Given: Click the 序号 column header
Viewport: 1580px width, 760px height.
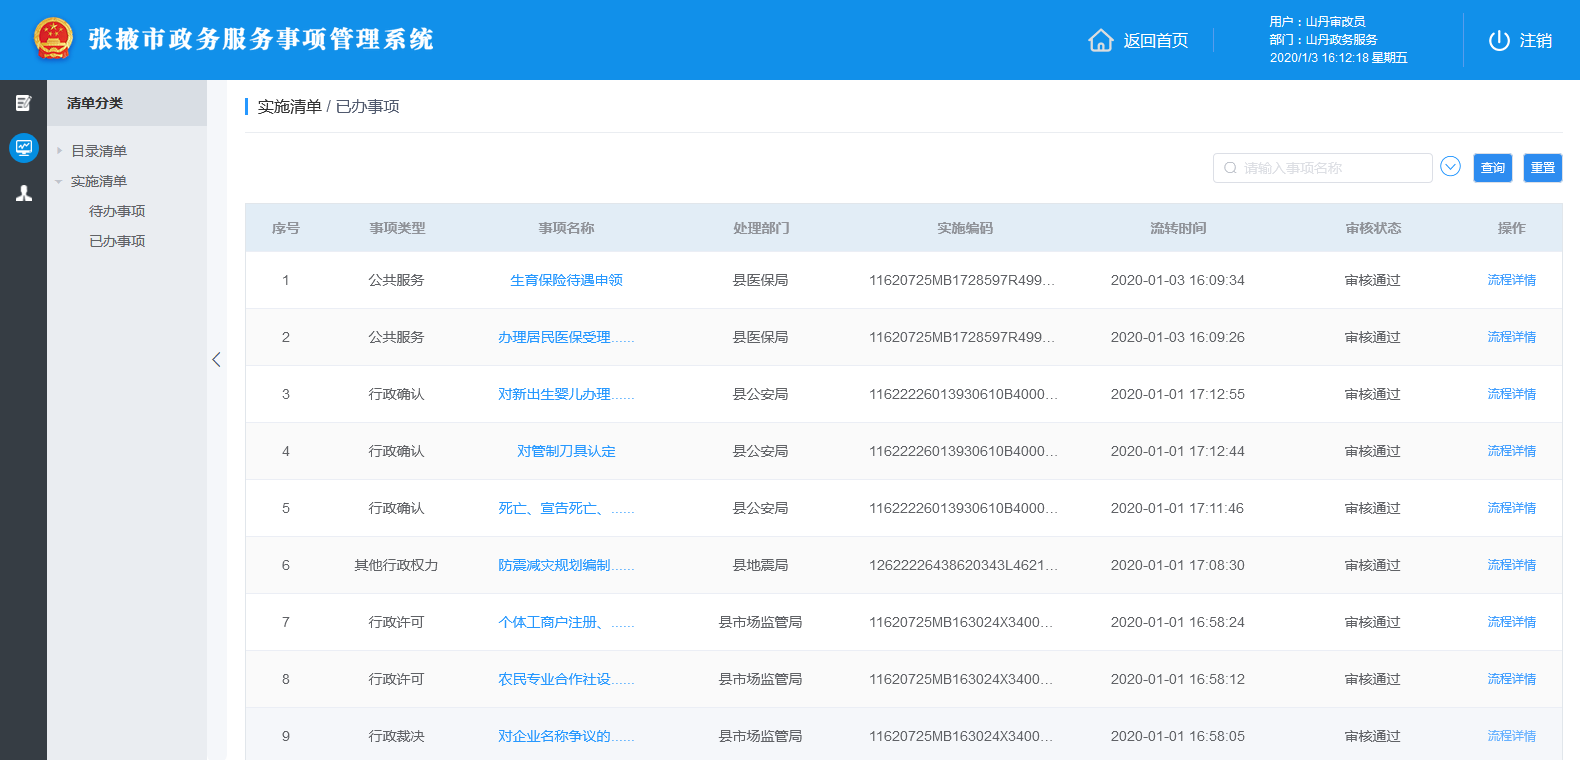Looking at the screenshot, I should click(x=286, y=228).
